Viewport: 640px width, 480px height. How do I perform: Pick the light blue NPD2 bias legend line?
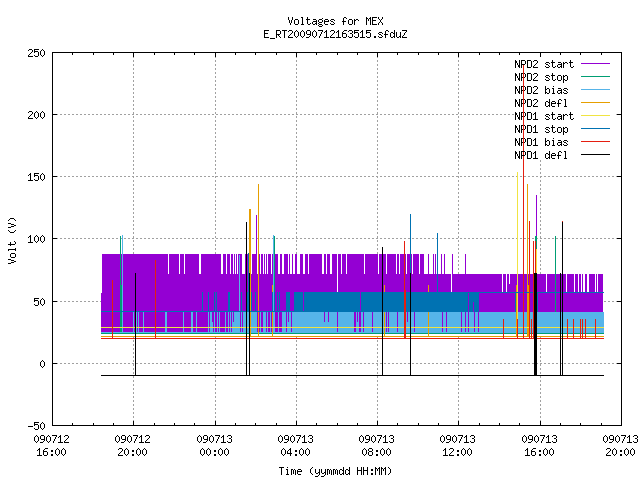pyautogui.click(x=595, y=90)
